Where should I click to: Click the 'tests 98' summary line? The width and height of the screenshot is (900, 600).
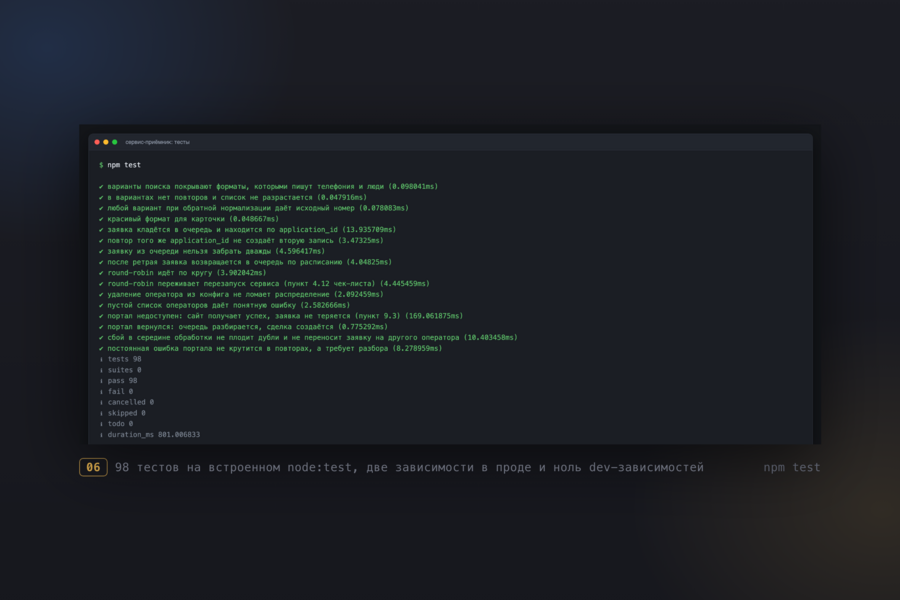pos(121,359)
